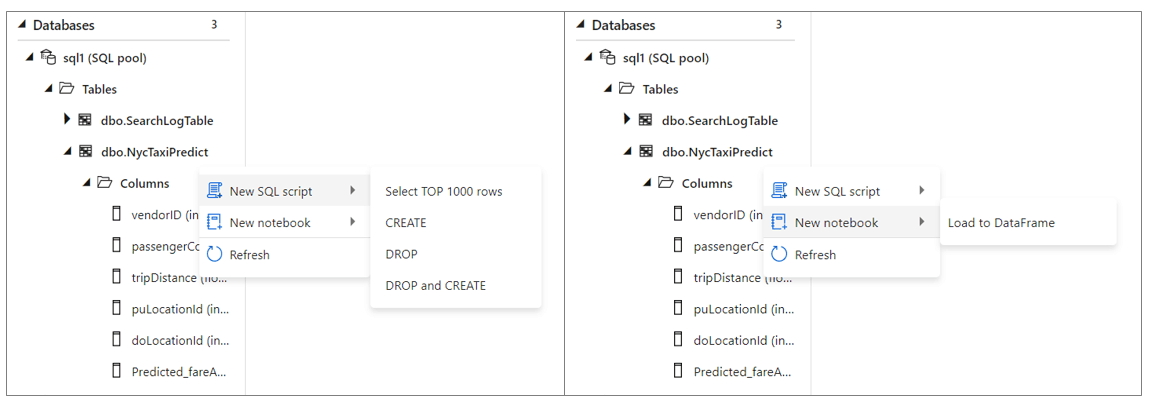Collapse the sql1 SQL pool node in right panel
Image resolution: width=1156 pixels, height=402 pixels.
click(x=588, y=57)
